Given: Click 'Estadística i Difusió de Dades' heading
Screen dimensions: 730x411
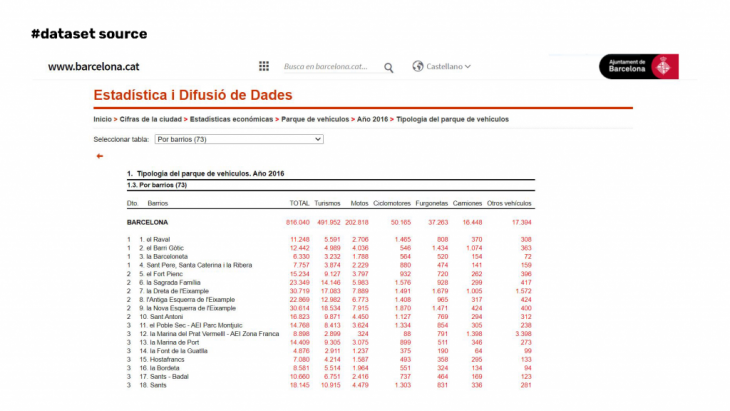Looking at the screenshot, I should click(193, 95).
